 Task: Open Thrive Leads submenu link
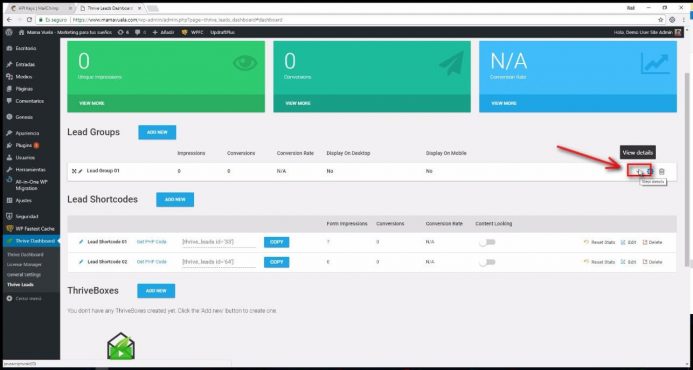[20, 285]
